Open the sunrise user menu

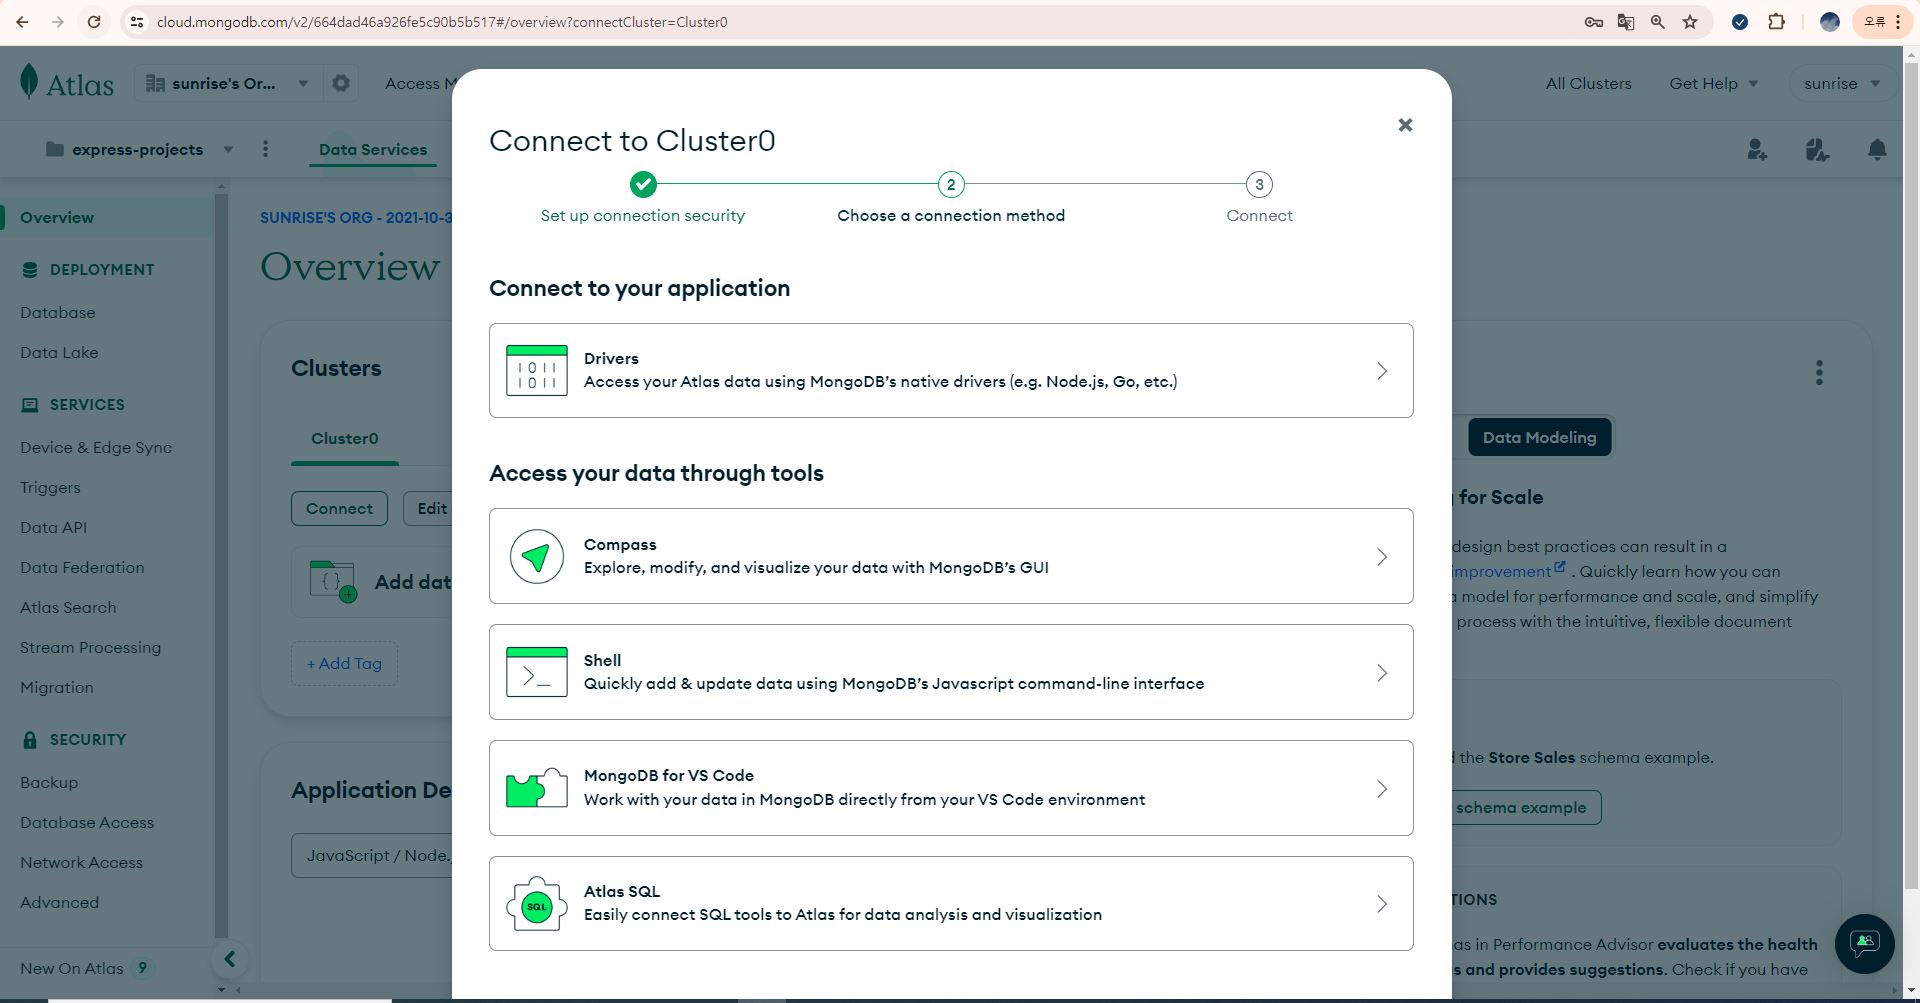pos(1841,83)
